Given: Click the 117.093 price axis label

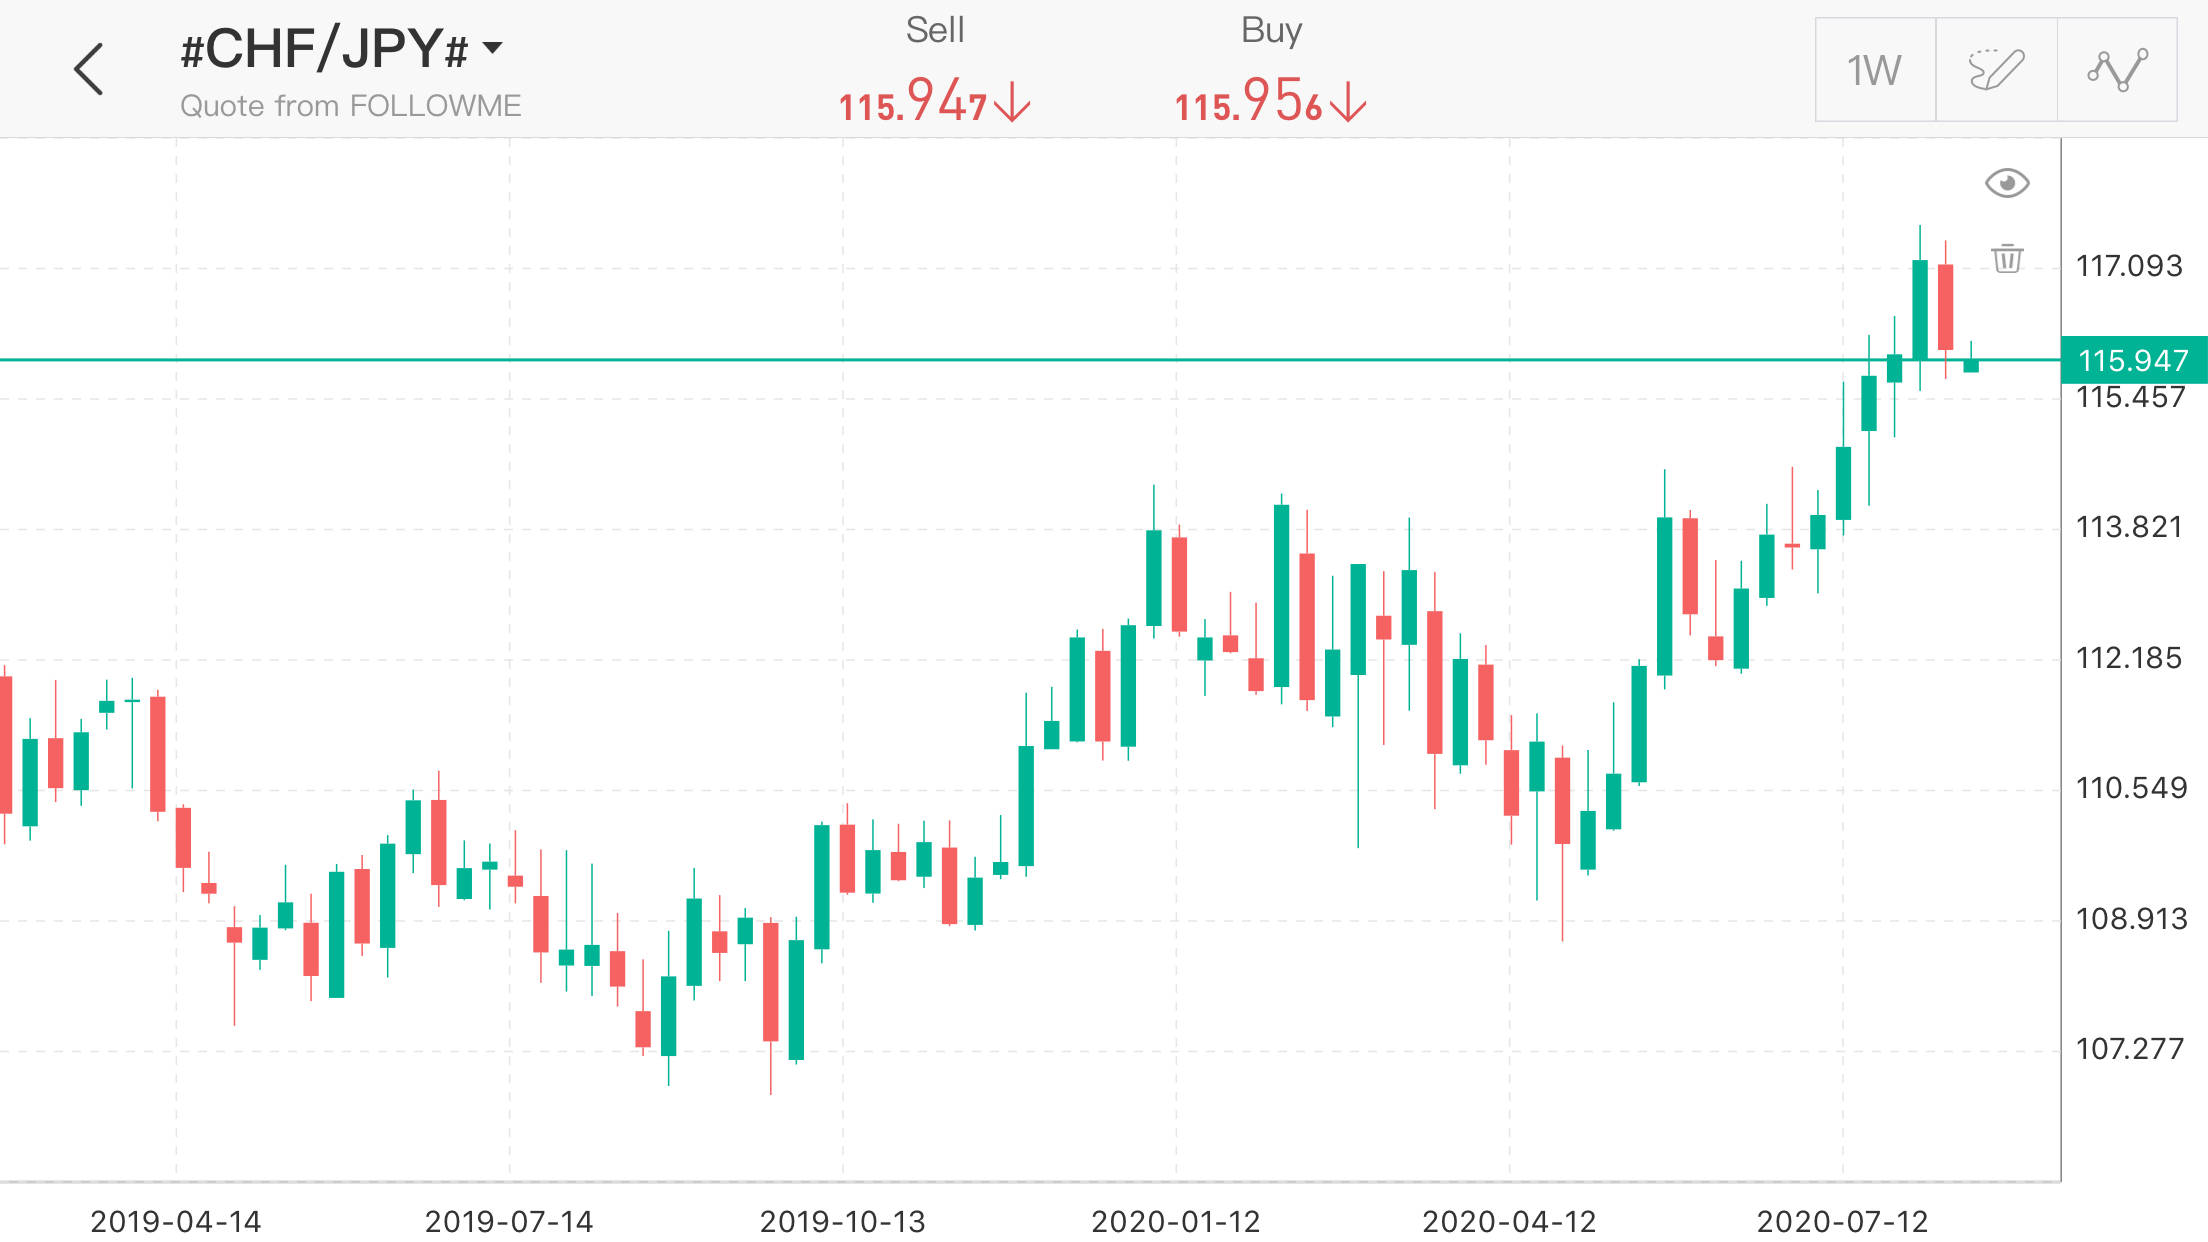Looking at the screenshot, I should point(2129,266).
